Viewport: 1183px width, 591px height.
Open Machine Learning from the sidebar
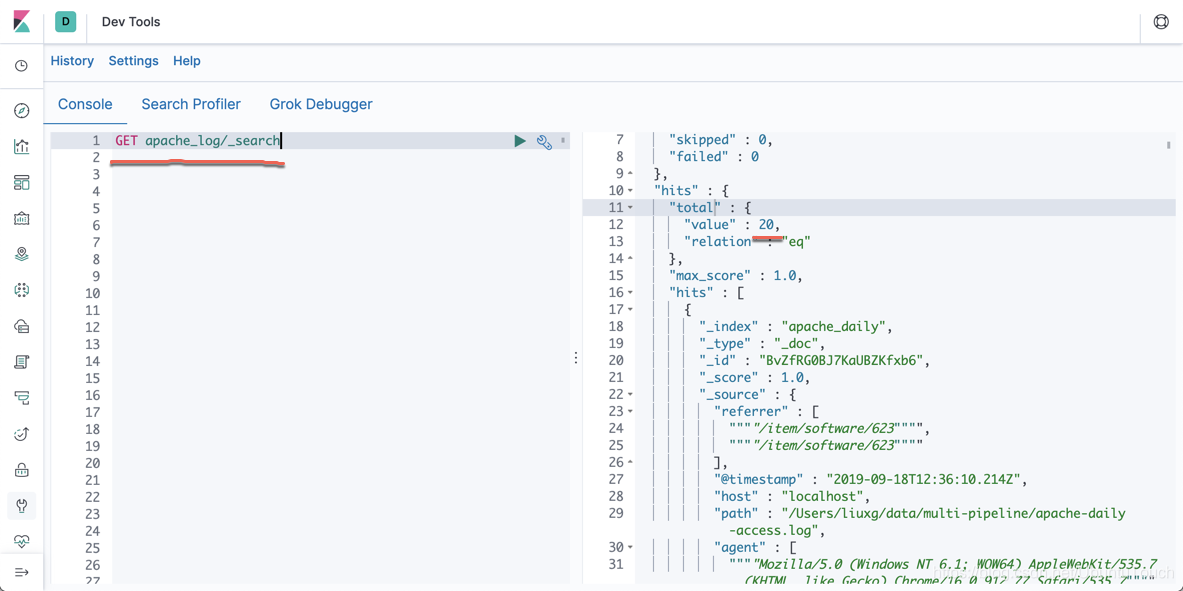(x=22, y=290)
